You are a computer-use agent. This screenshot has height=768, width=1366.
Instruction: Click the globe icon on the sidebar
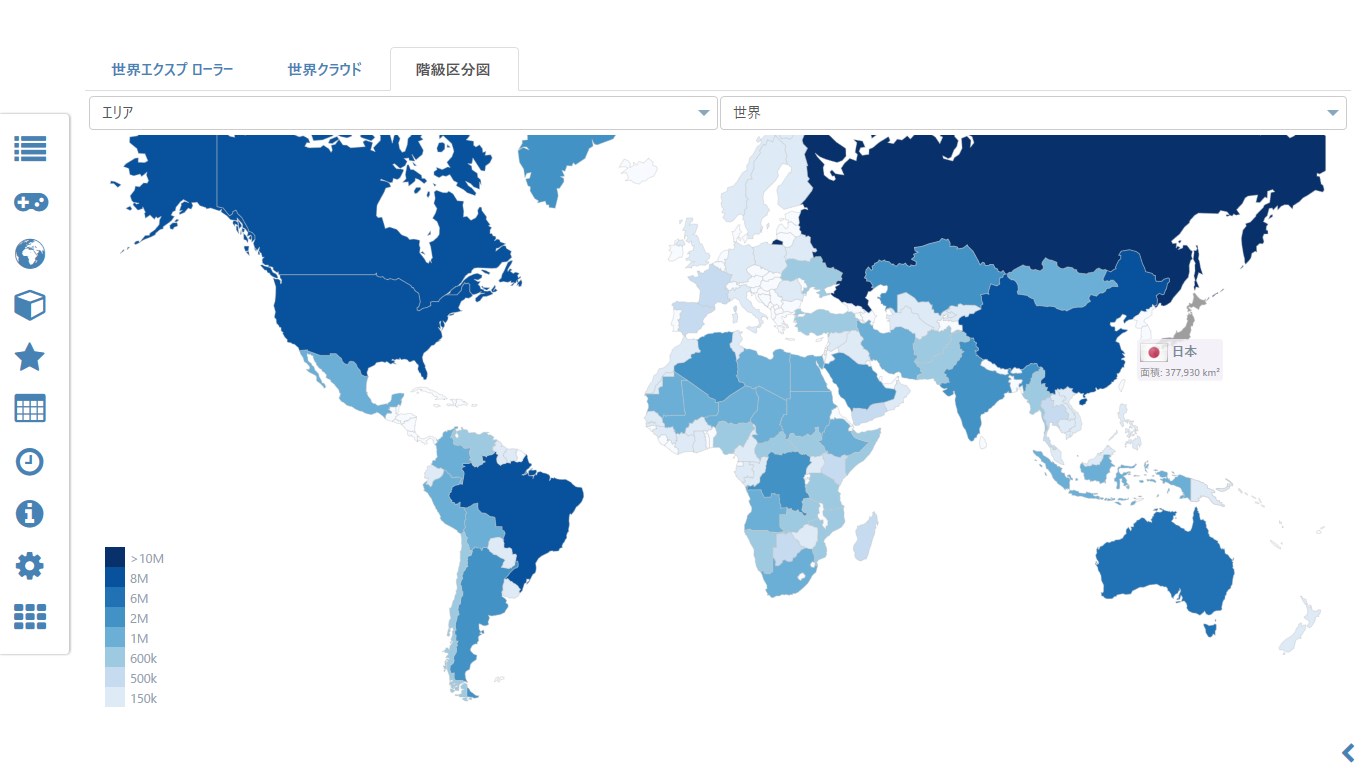point(30,254)
